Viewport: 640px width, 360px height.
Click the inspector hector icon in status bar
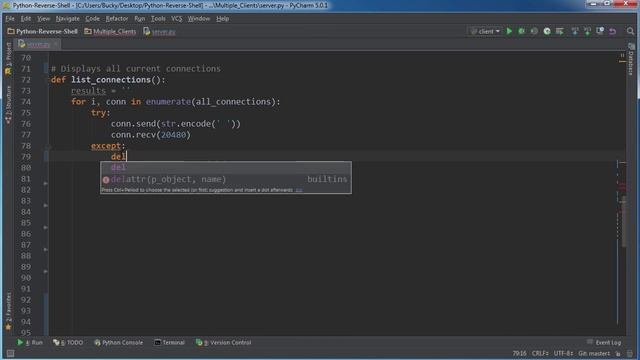630,353
